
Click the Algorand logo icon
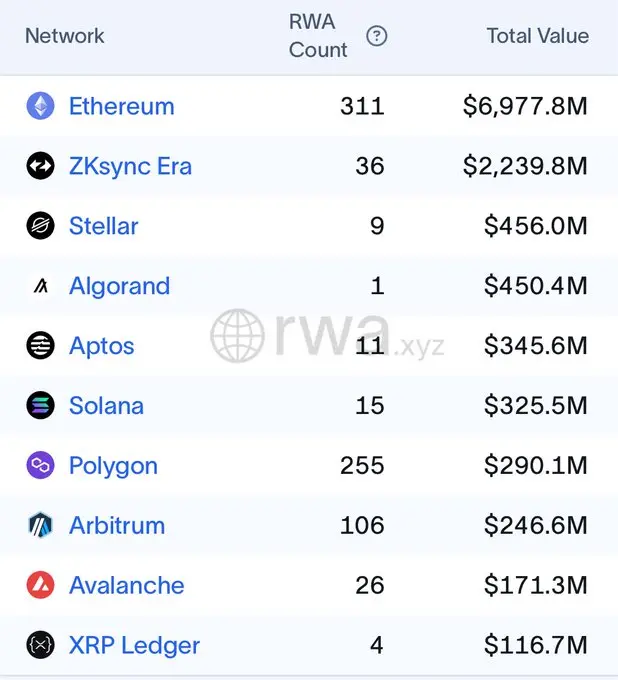click(40, 286)
